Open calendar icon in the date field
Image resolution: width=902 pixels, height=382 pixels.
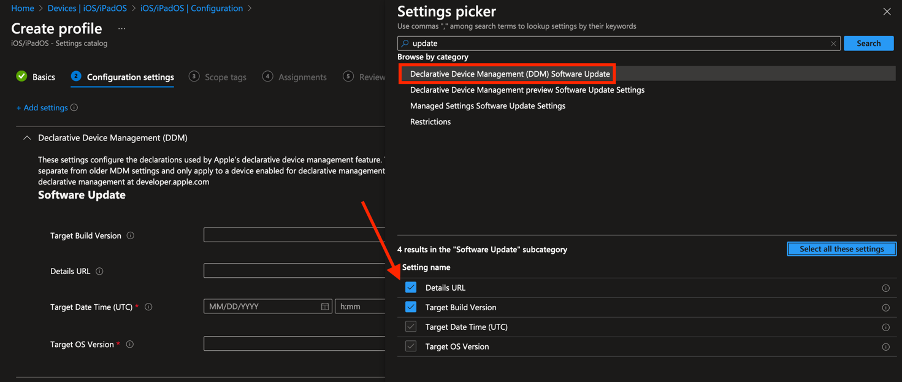point(324,307)
